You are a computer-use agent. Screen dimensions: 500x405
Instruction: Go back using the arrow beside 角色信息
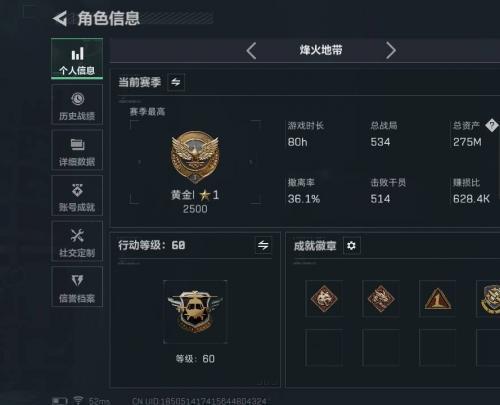click(60, 18)
